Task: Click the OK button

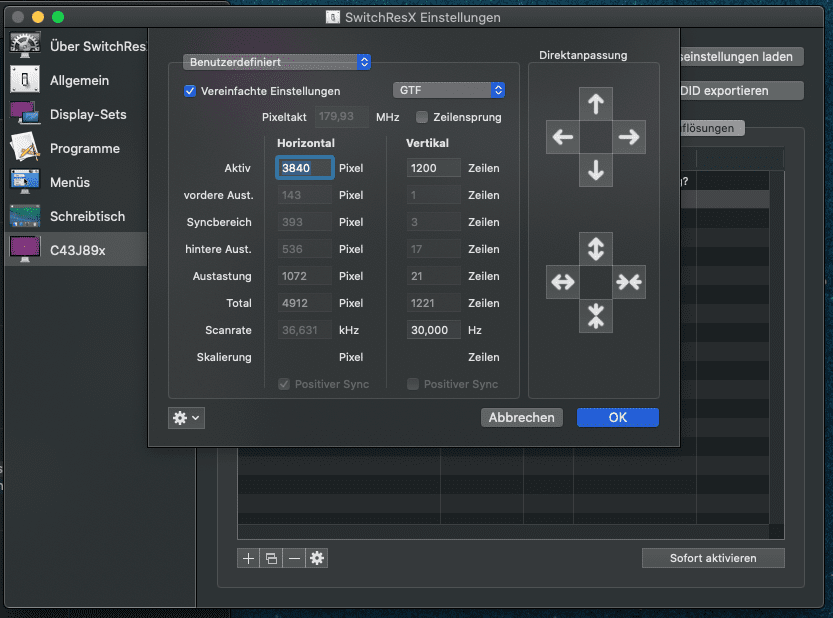Action: tap(618, 418)
